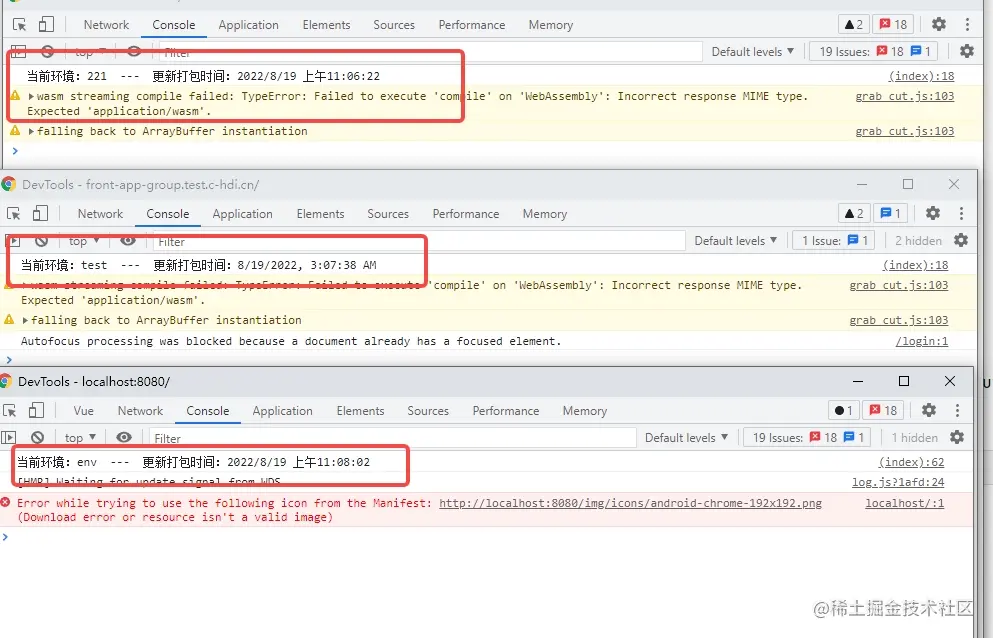
Task: Focus Filter field in localhost DevTools console
Action: coord(392,438)
